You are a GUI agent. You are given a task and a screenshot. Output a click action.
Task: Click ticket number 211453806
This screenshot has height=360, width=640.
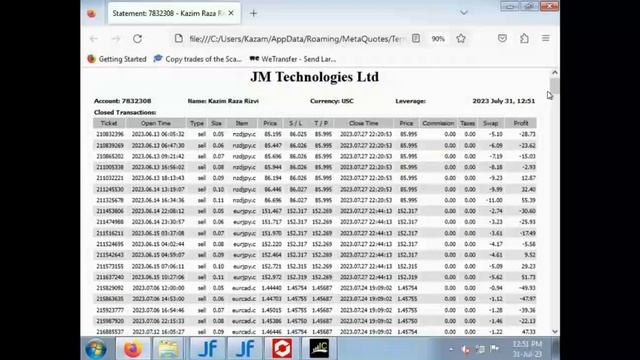pos(110,211)
